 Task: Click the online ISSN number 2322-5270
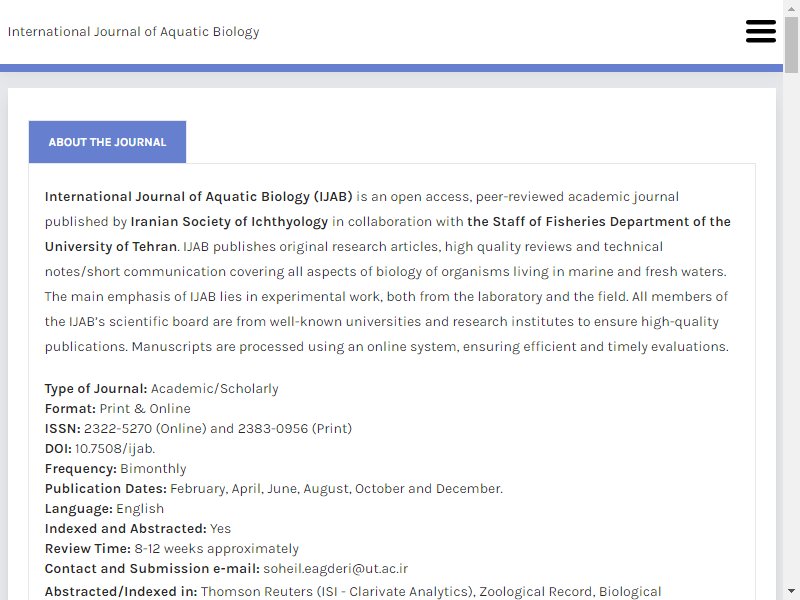click(118, 428)
